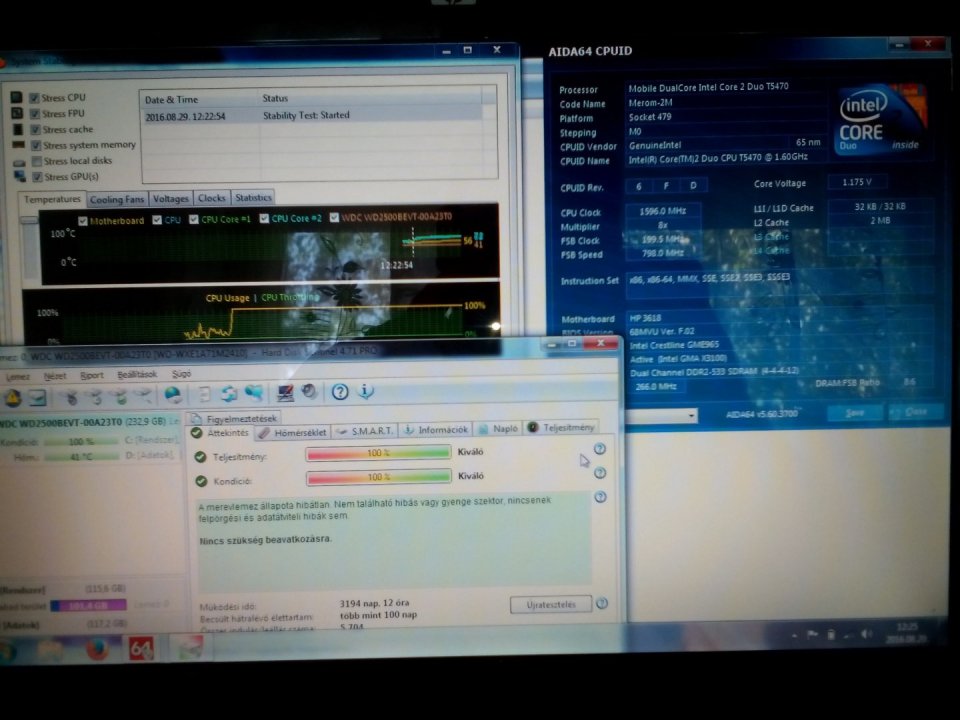The width and height of the screenshot is (960, 720).
Task: Click the grey round disk toolbar icon
Action: (310, 391)
